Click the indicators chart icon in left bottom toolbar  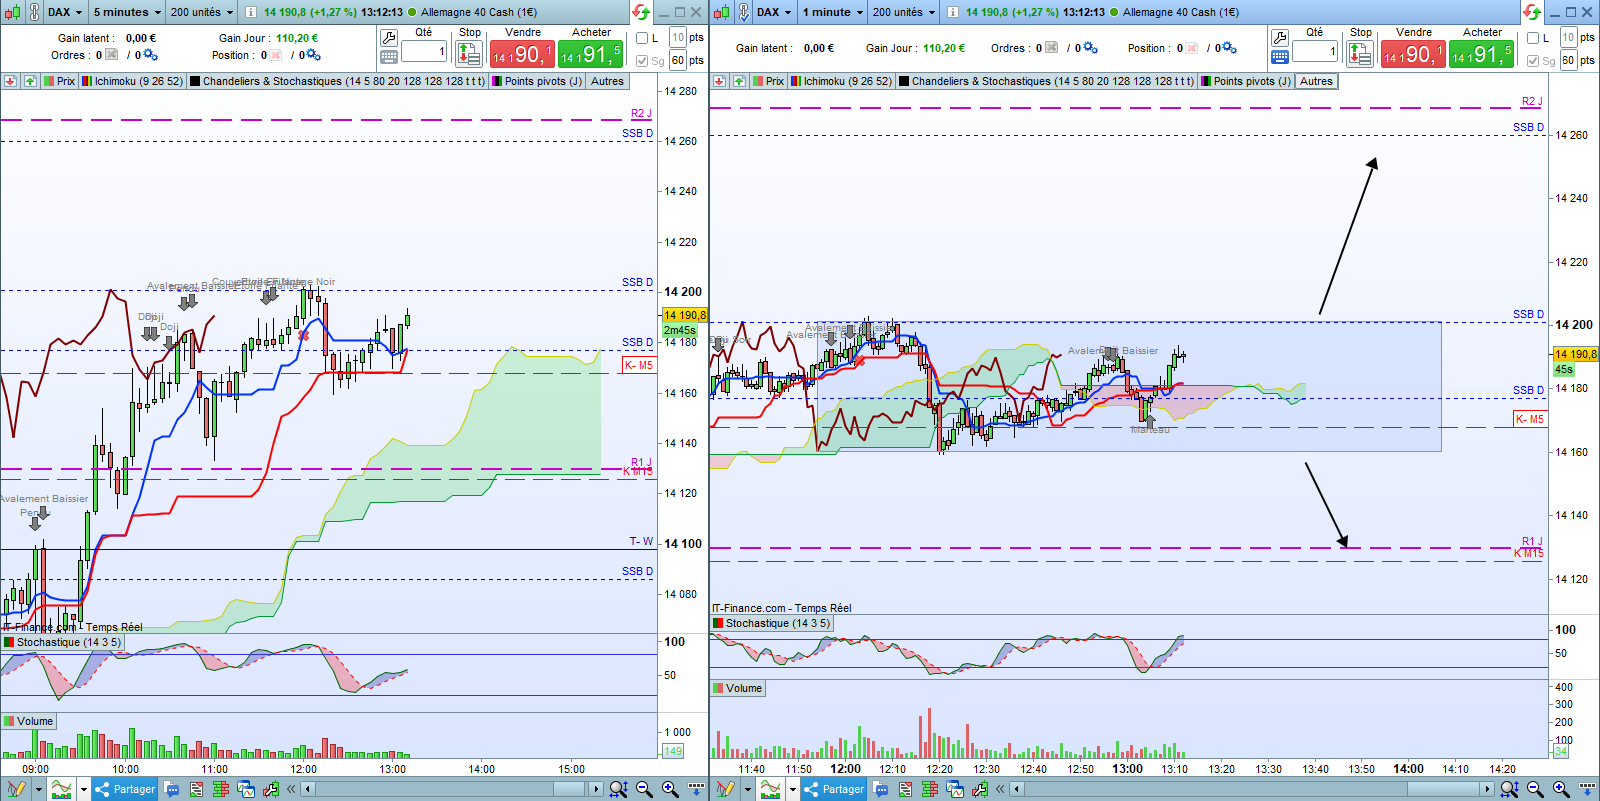62,789
